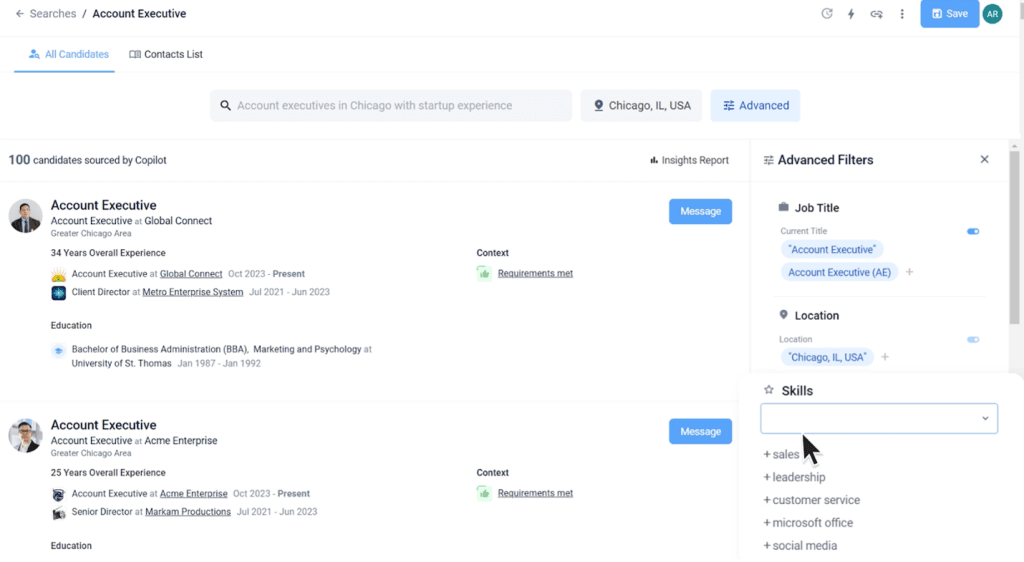Screen dimensions: 1024x562
Task: Message the Global Connect account executive
Action: 700,211
